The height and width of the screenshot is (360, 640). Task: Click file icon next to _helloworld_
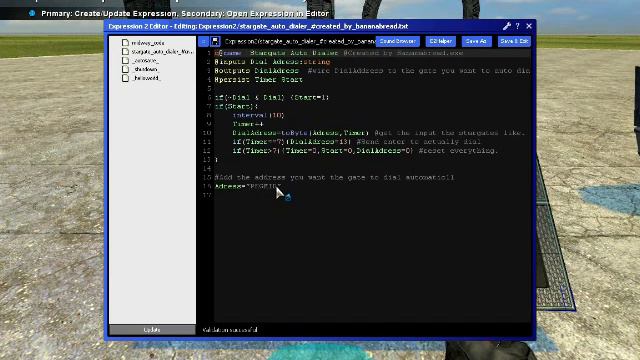(x=125, y=78)
